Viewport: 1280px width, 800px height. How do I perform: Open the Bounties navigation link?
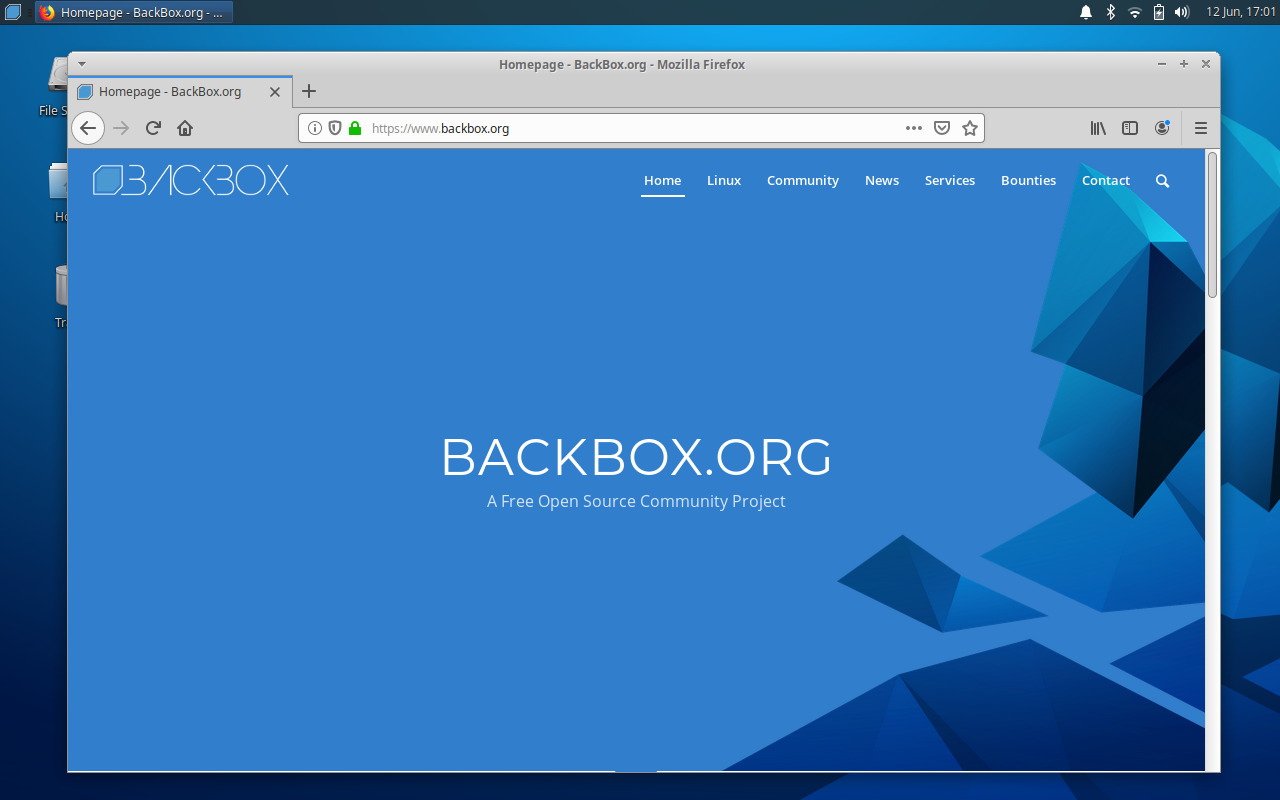click(1029, 181)
